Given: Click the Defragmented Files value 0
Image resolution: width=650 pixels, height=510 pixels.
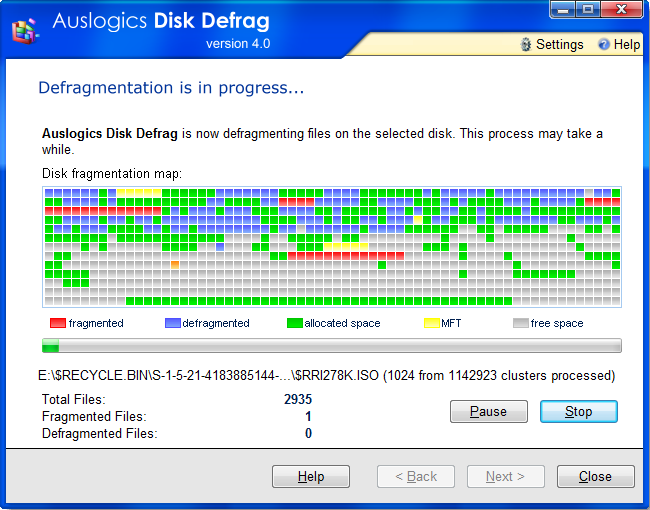Looking at the screenshot, I should tap(308, 433).
